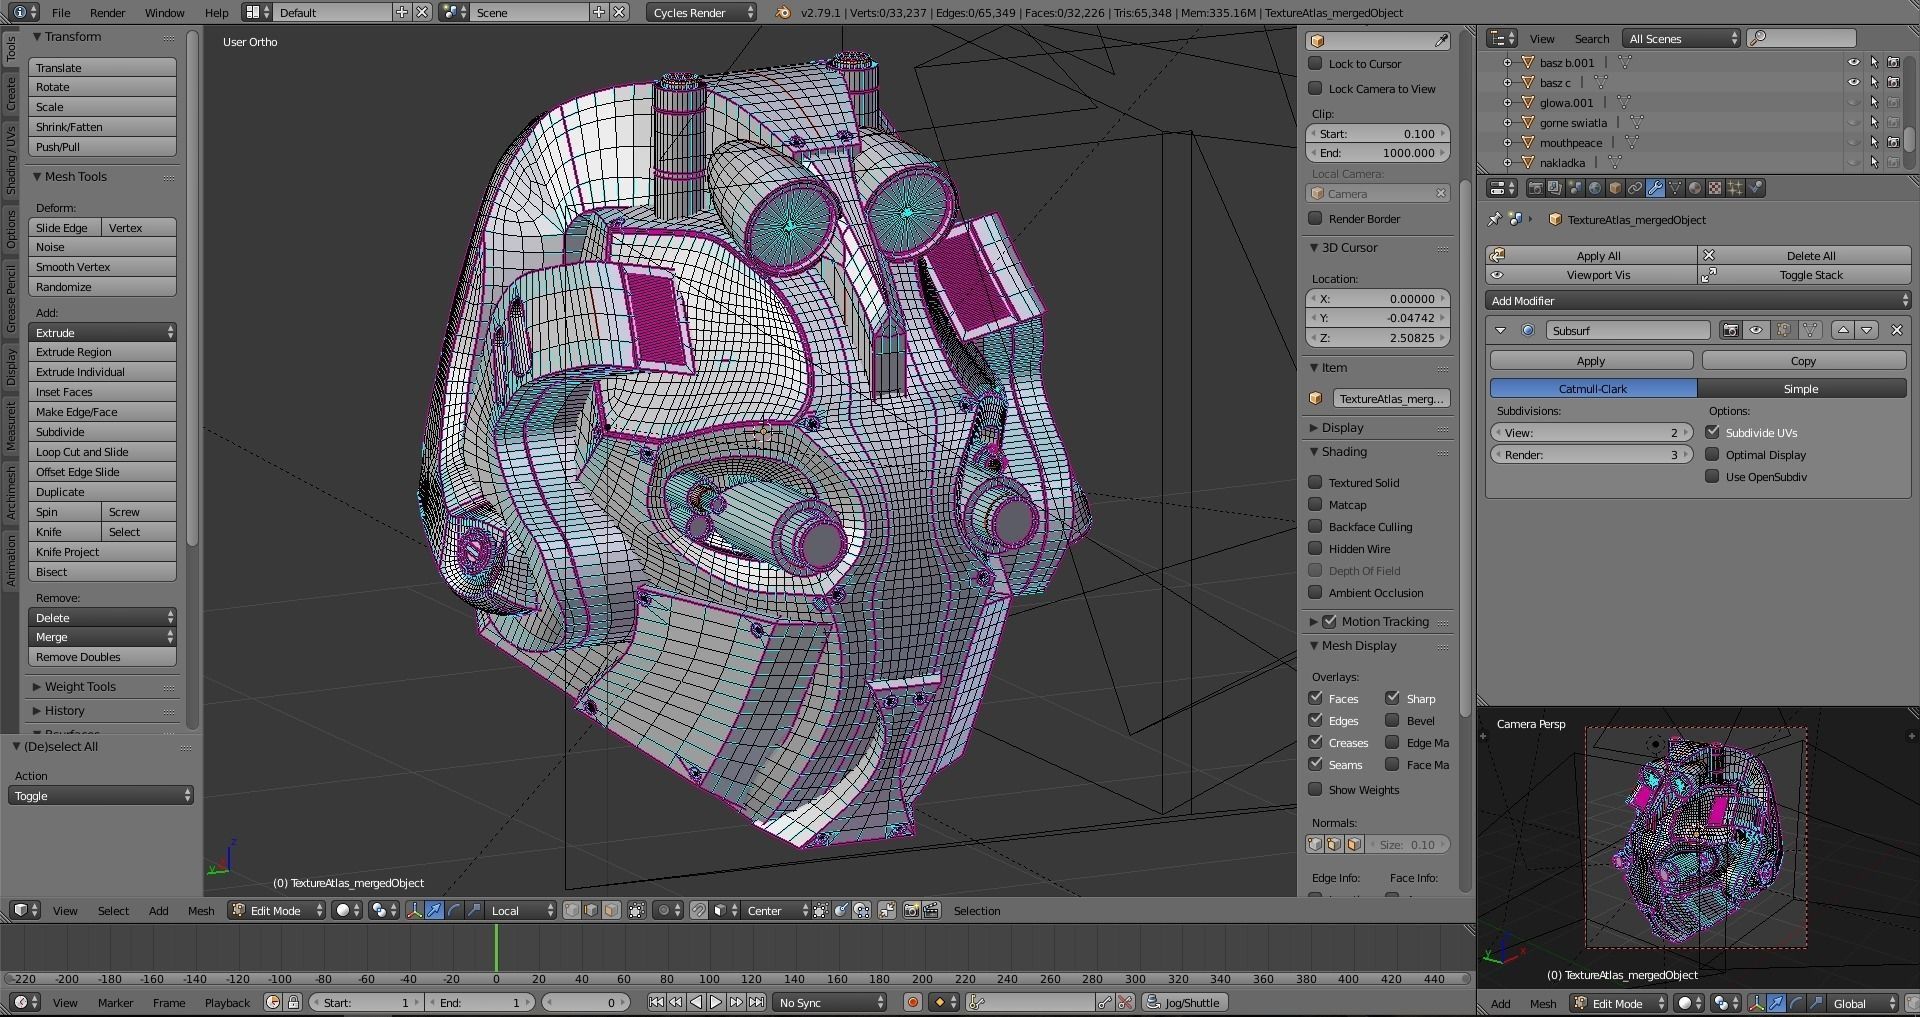
Task: Open the Render menu
Action: click(x=107, y=13)
